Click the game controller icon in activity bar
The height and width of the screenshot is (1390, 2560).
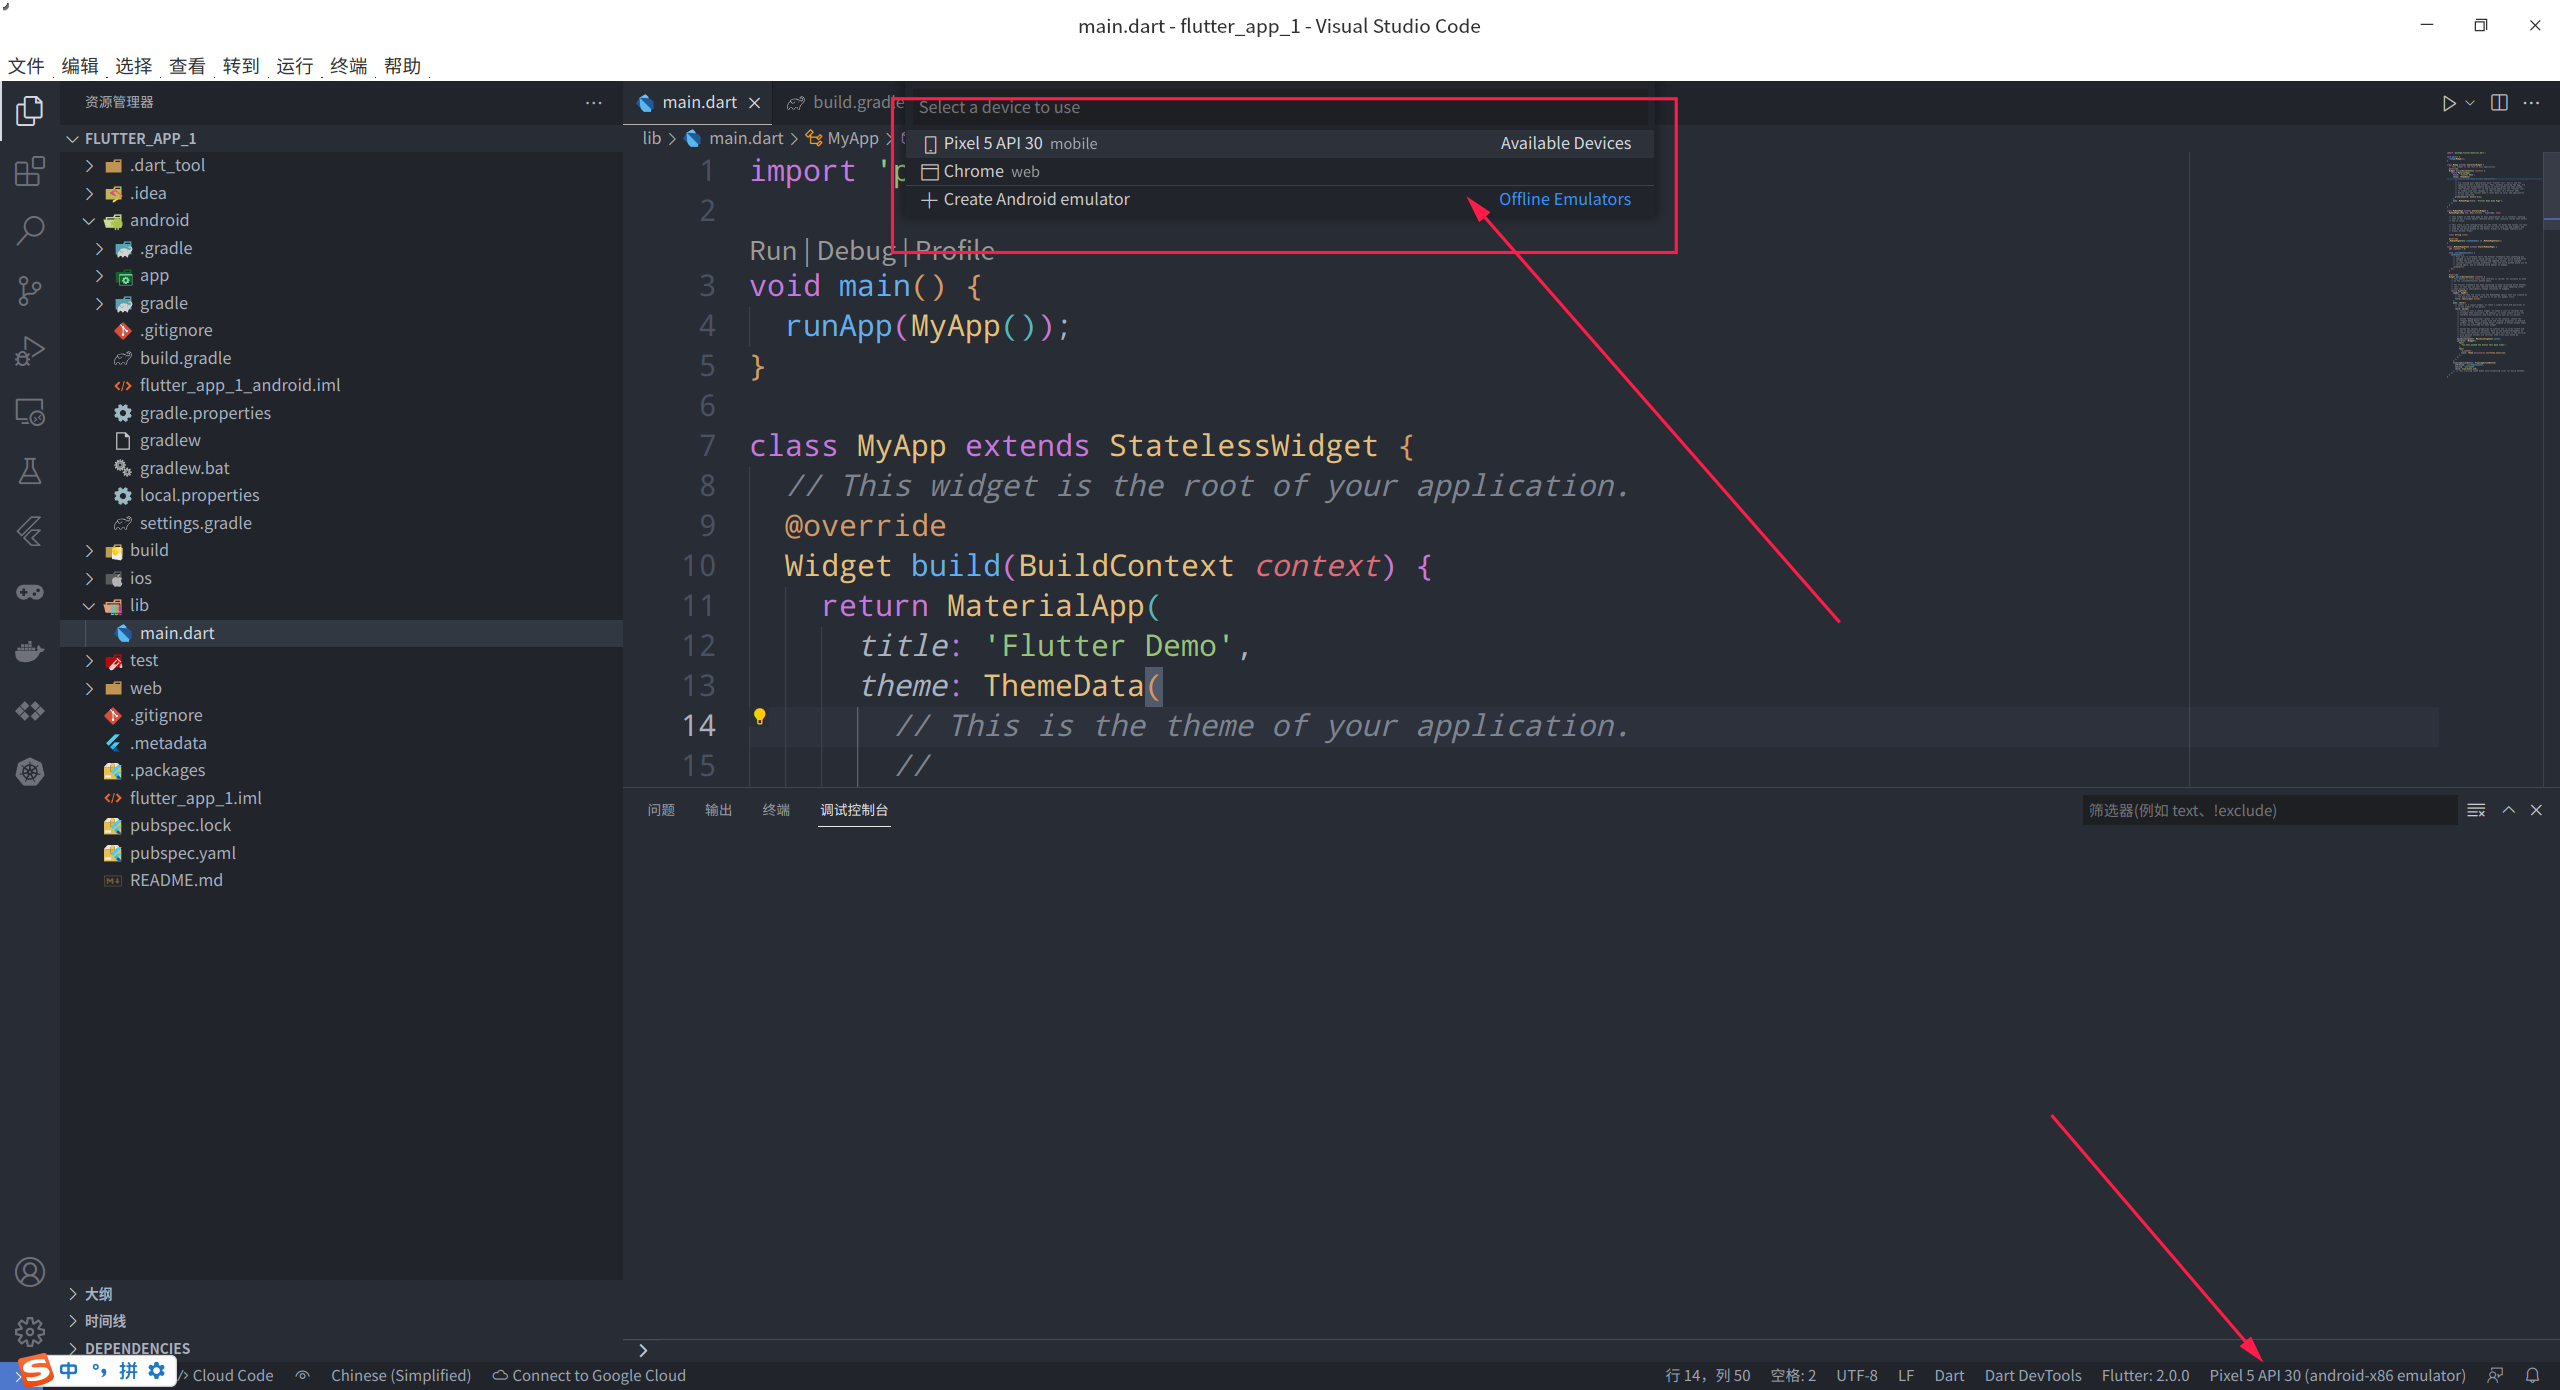coord(30,591)
